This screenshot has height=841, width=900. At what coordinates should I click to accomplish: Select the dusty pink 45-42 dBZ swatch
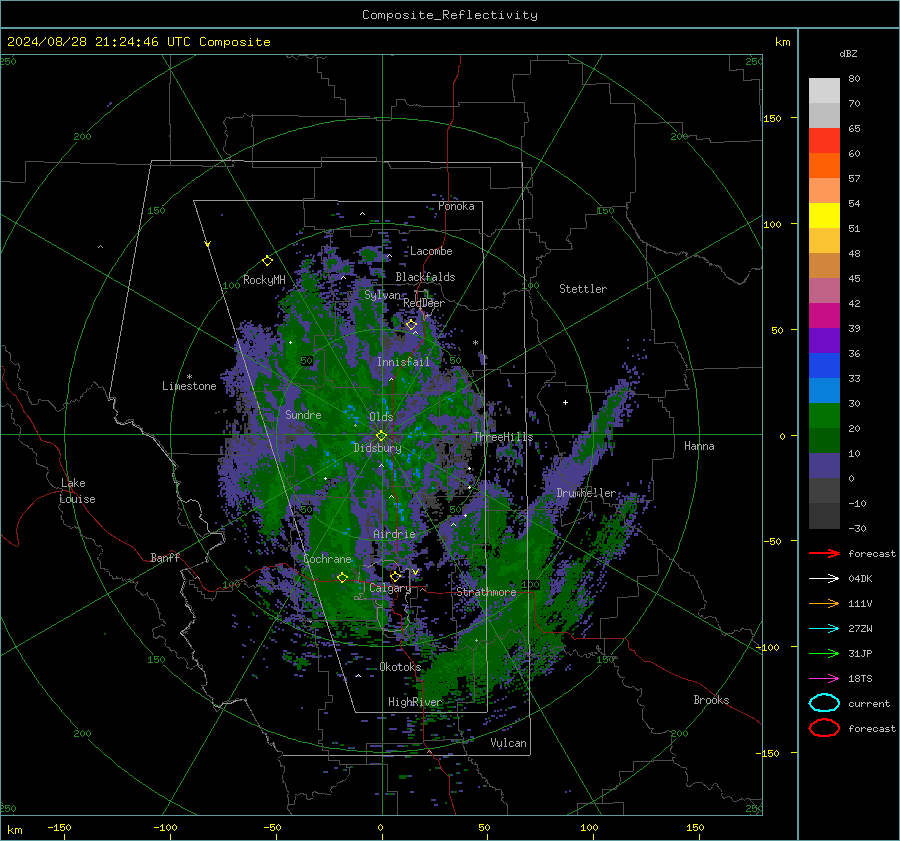pyautogui.click(x=824, y=290)
